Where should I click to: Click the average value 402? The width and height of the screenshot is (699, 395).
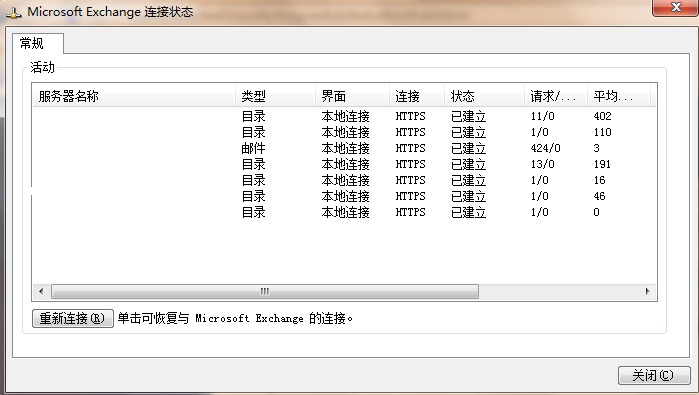pyautogui.click(x=602, y=116)
